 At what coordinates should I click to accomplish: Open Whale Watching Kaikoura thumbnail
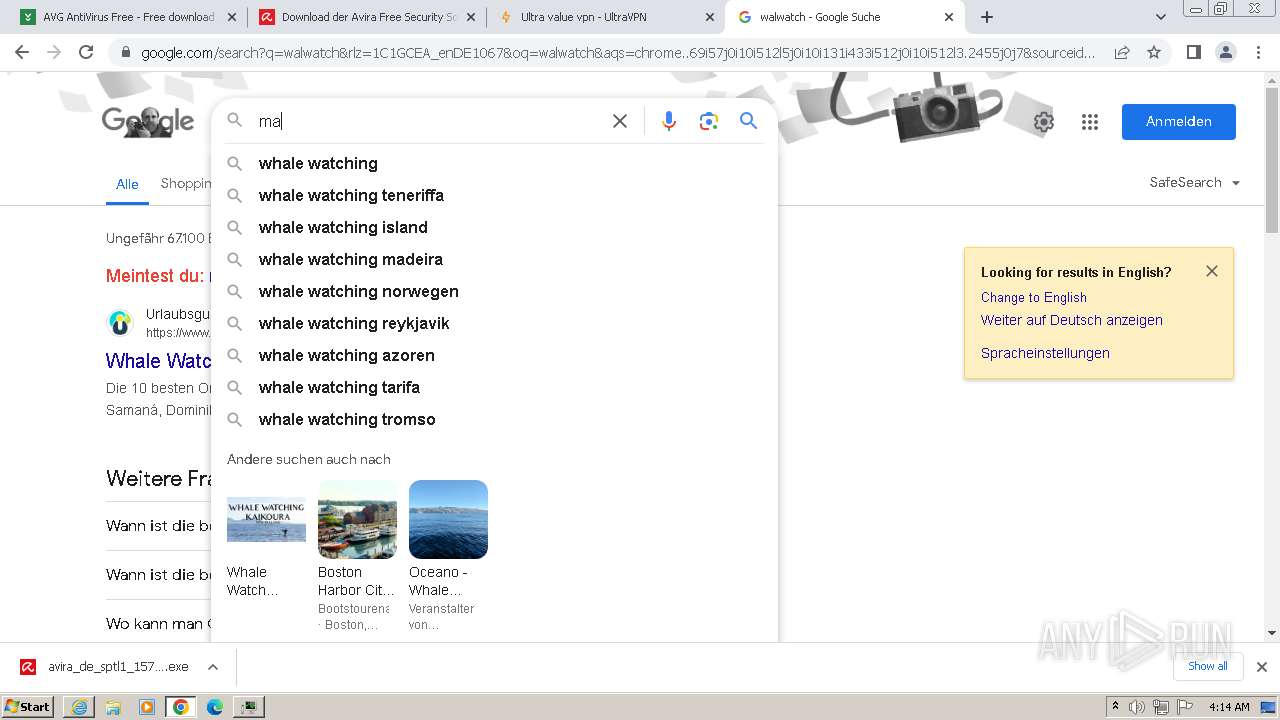(266, 519)
